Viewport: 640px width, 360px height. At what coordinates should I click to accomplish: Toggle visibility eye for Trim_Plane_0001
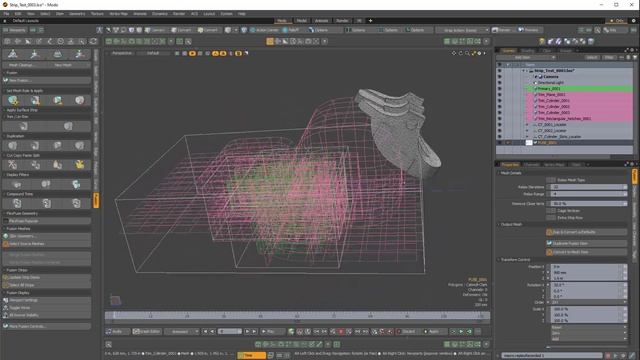(500, 95)
